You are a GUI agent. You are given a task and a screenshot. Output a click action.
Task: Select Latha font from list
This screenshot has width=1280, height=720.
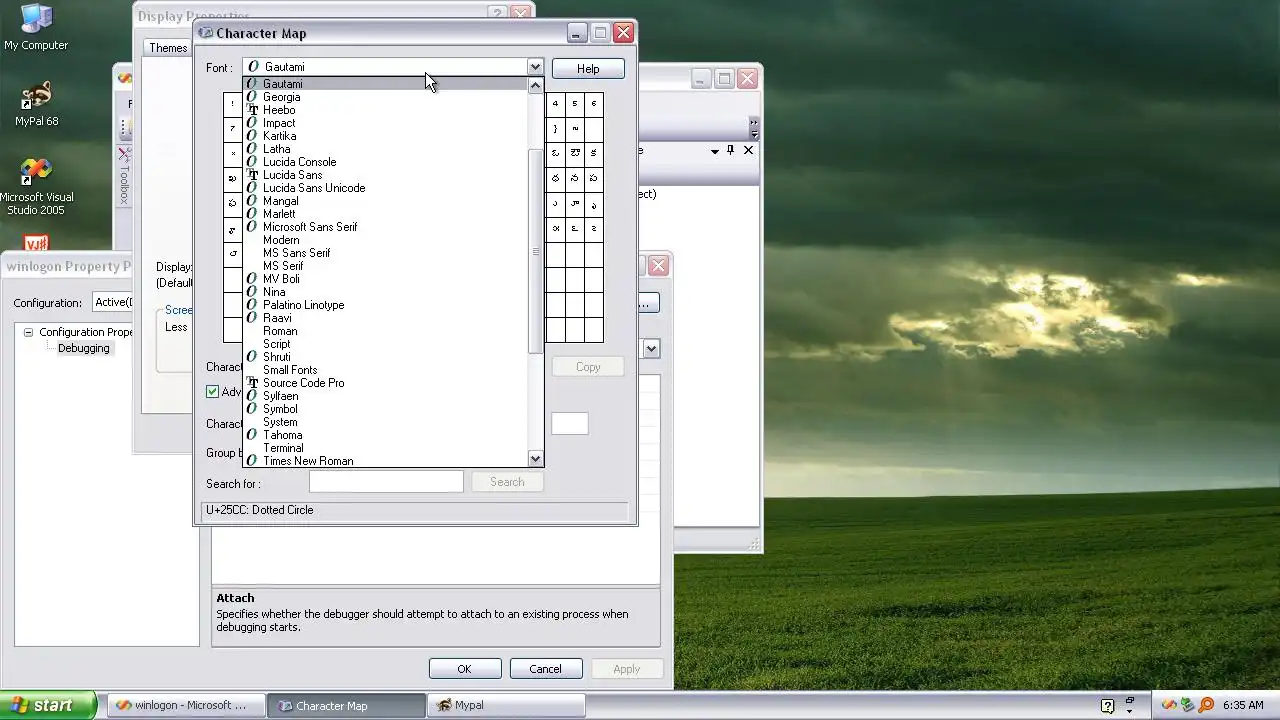click(x=385, y=149)
